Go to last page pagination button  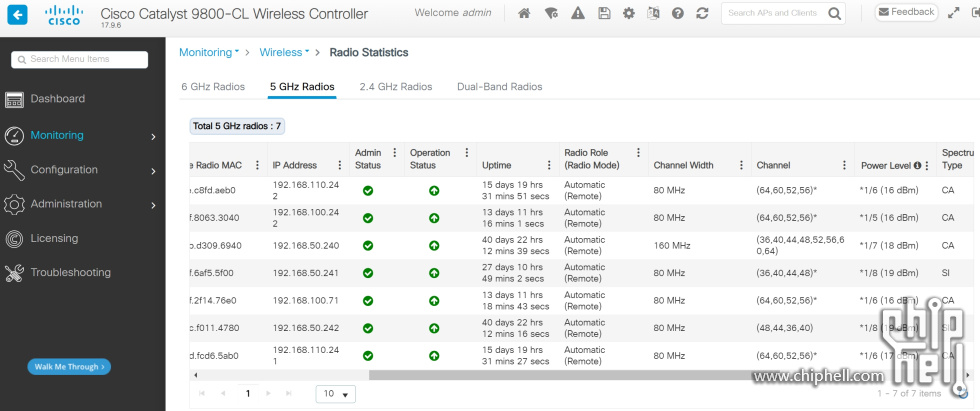click(x=288, y=394)
